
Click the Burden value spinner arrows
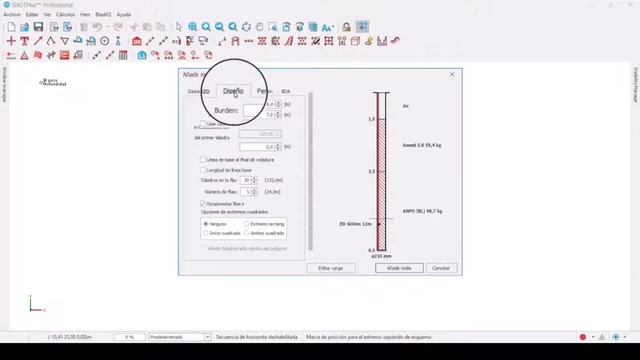tap(278, 104)
